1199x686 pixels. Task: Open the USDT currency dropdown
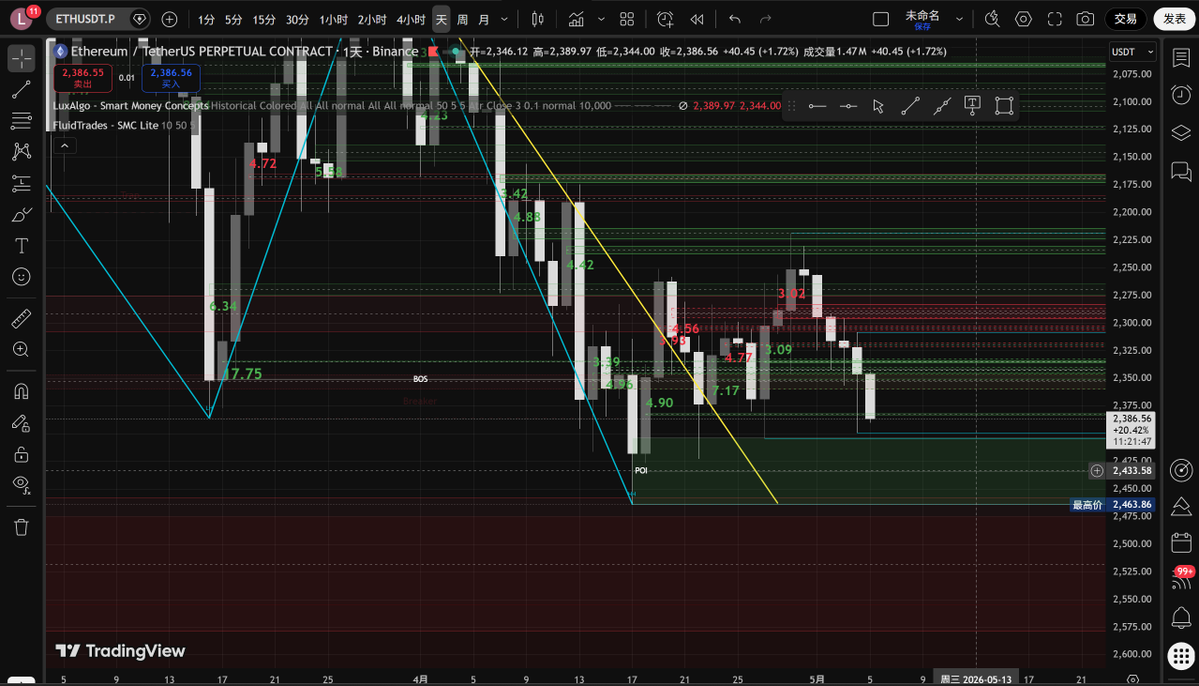pyautogui.click(x=1132, y=52)
